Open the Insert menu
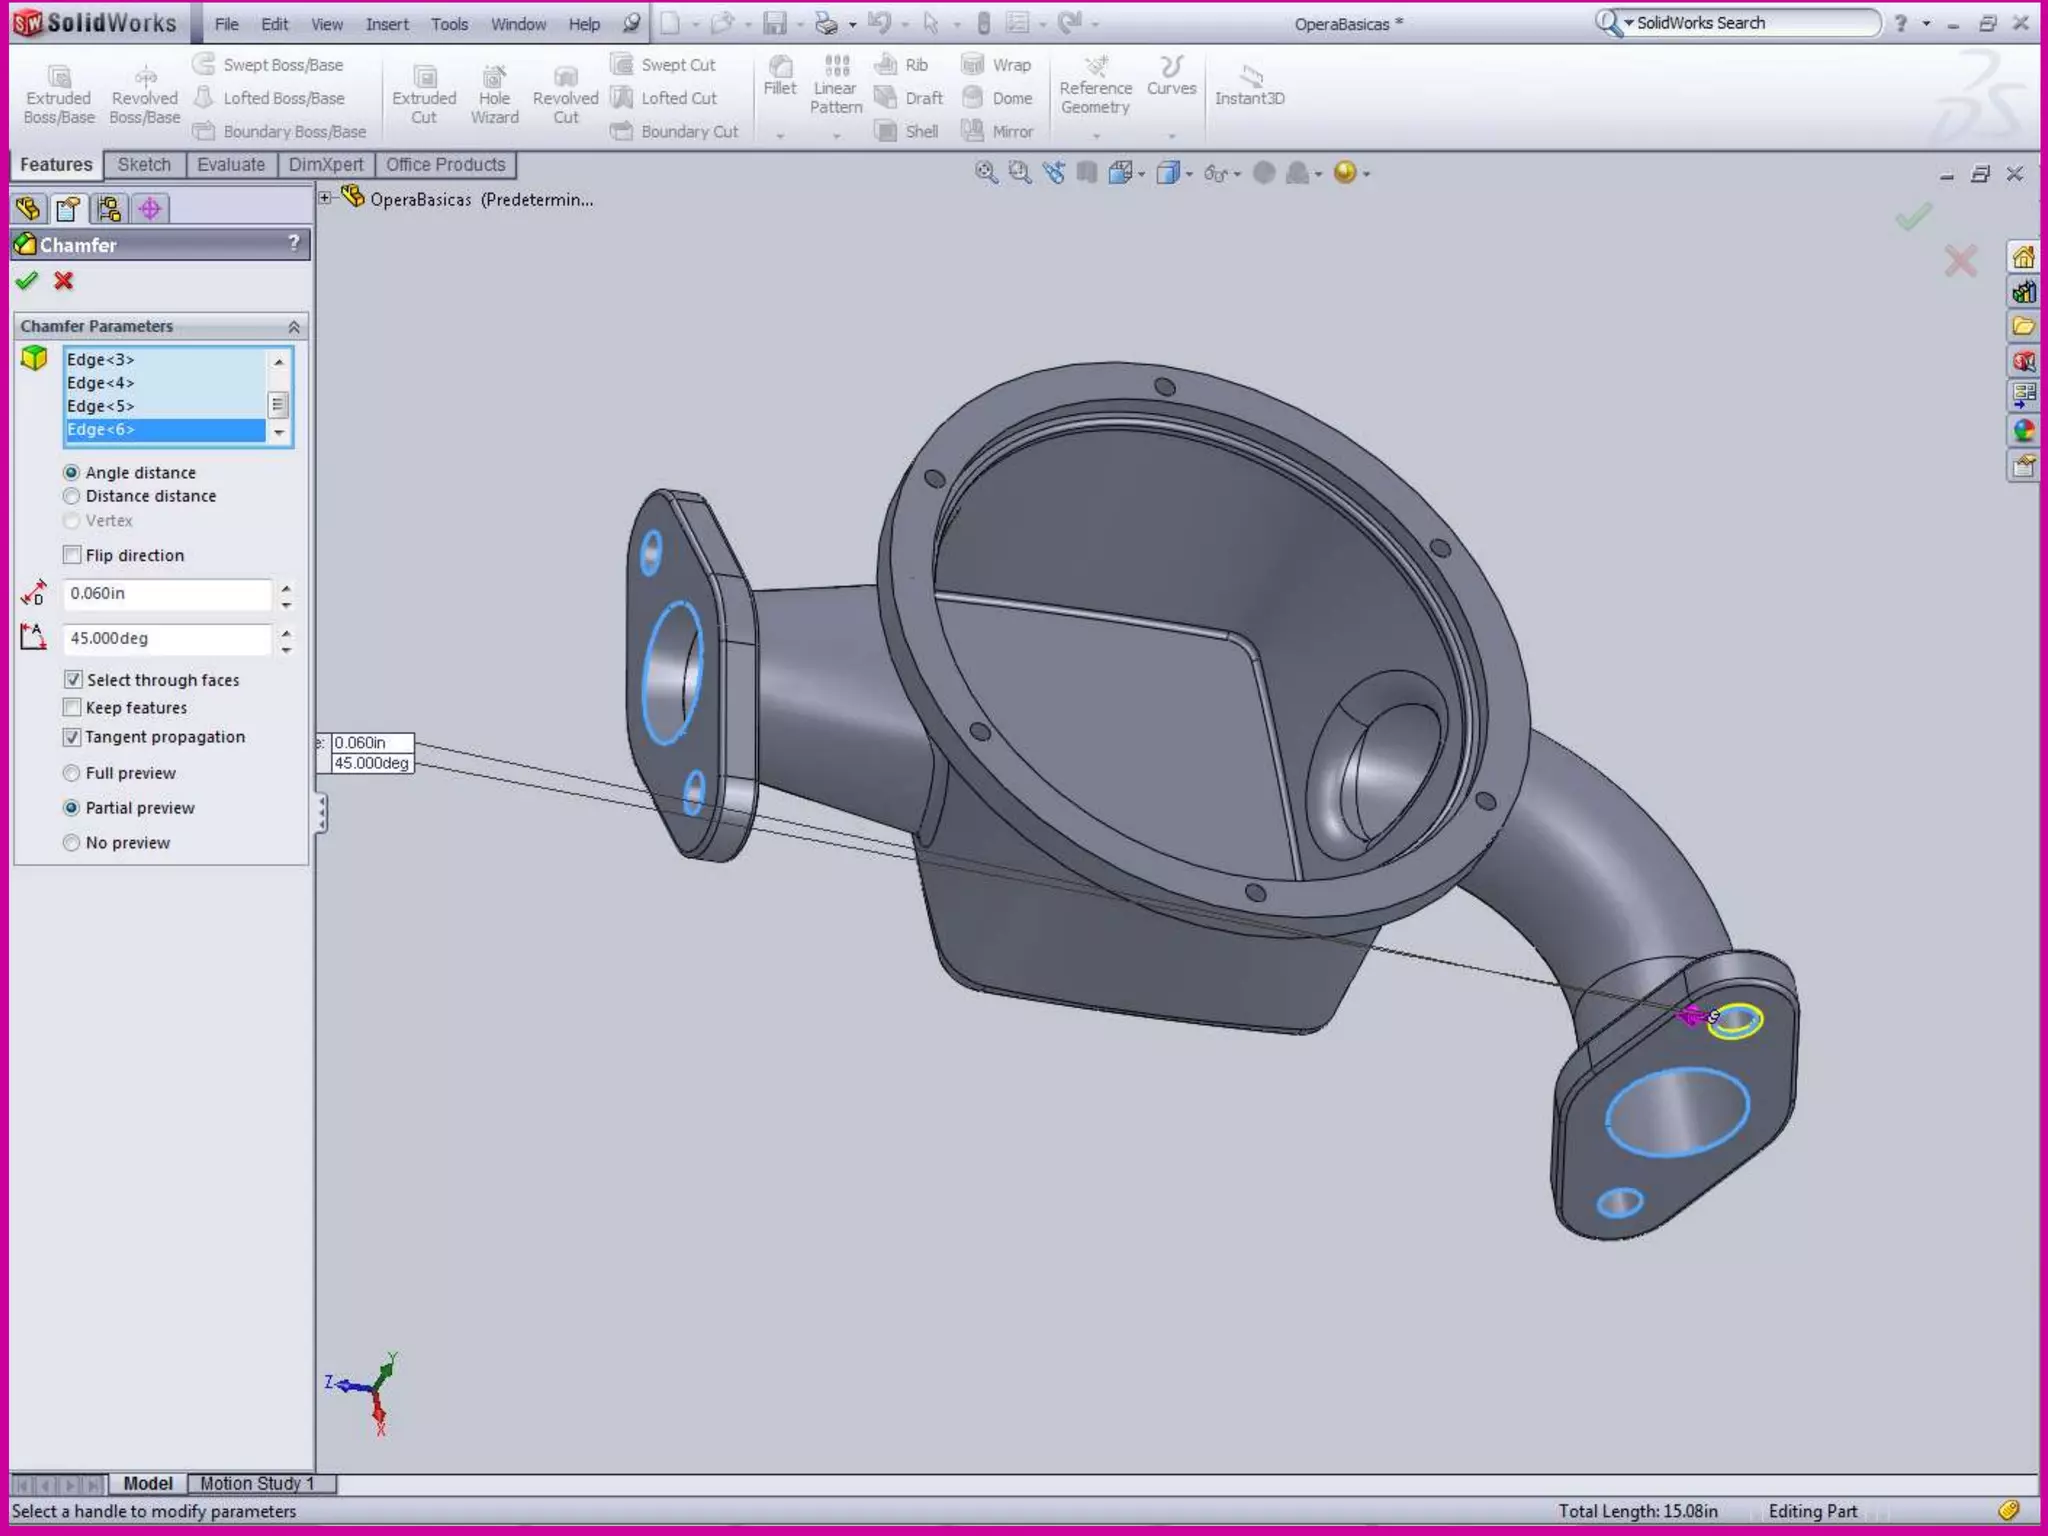The width and height of the screenshot is (2048, 1536). 386,24
